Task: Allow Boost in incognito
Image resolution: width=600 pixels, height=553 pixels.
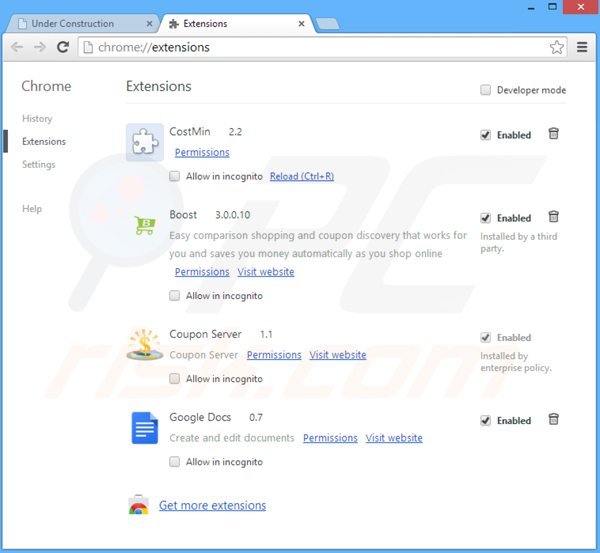Action: point(175,296)
